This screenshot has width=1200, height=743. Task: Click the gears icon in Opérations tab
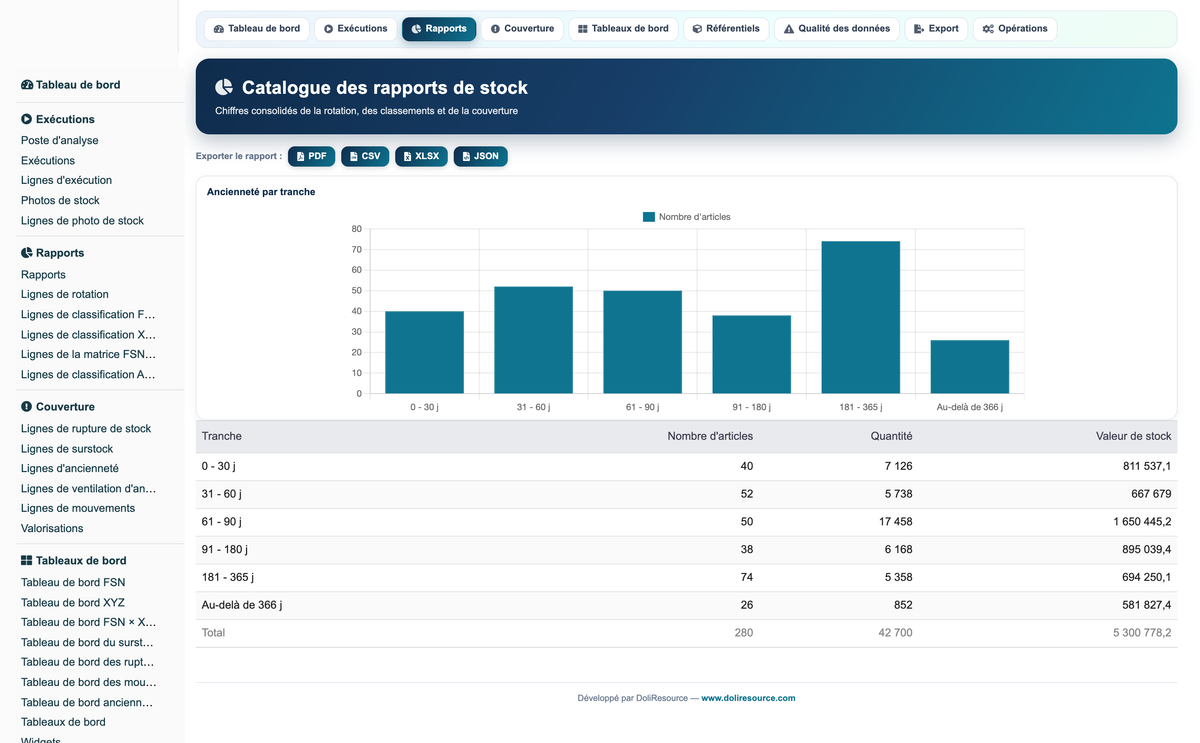pos(988,29)
